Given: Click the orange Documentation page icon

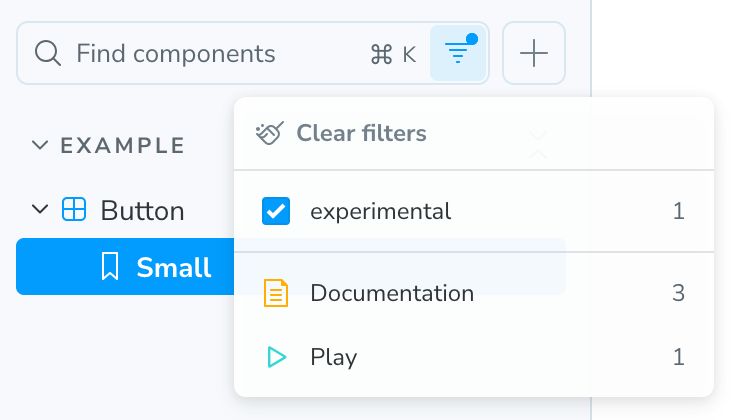Looking at the screenshot, I should tap(276, 293).
